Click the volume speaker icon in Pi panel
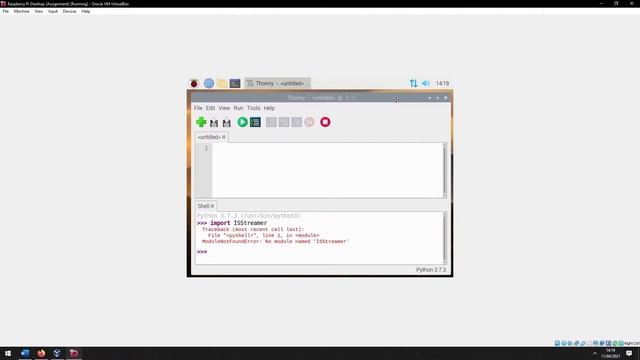Image resolution: width=640 pixels, height=360 pixels. [x=426, y=83]
